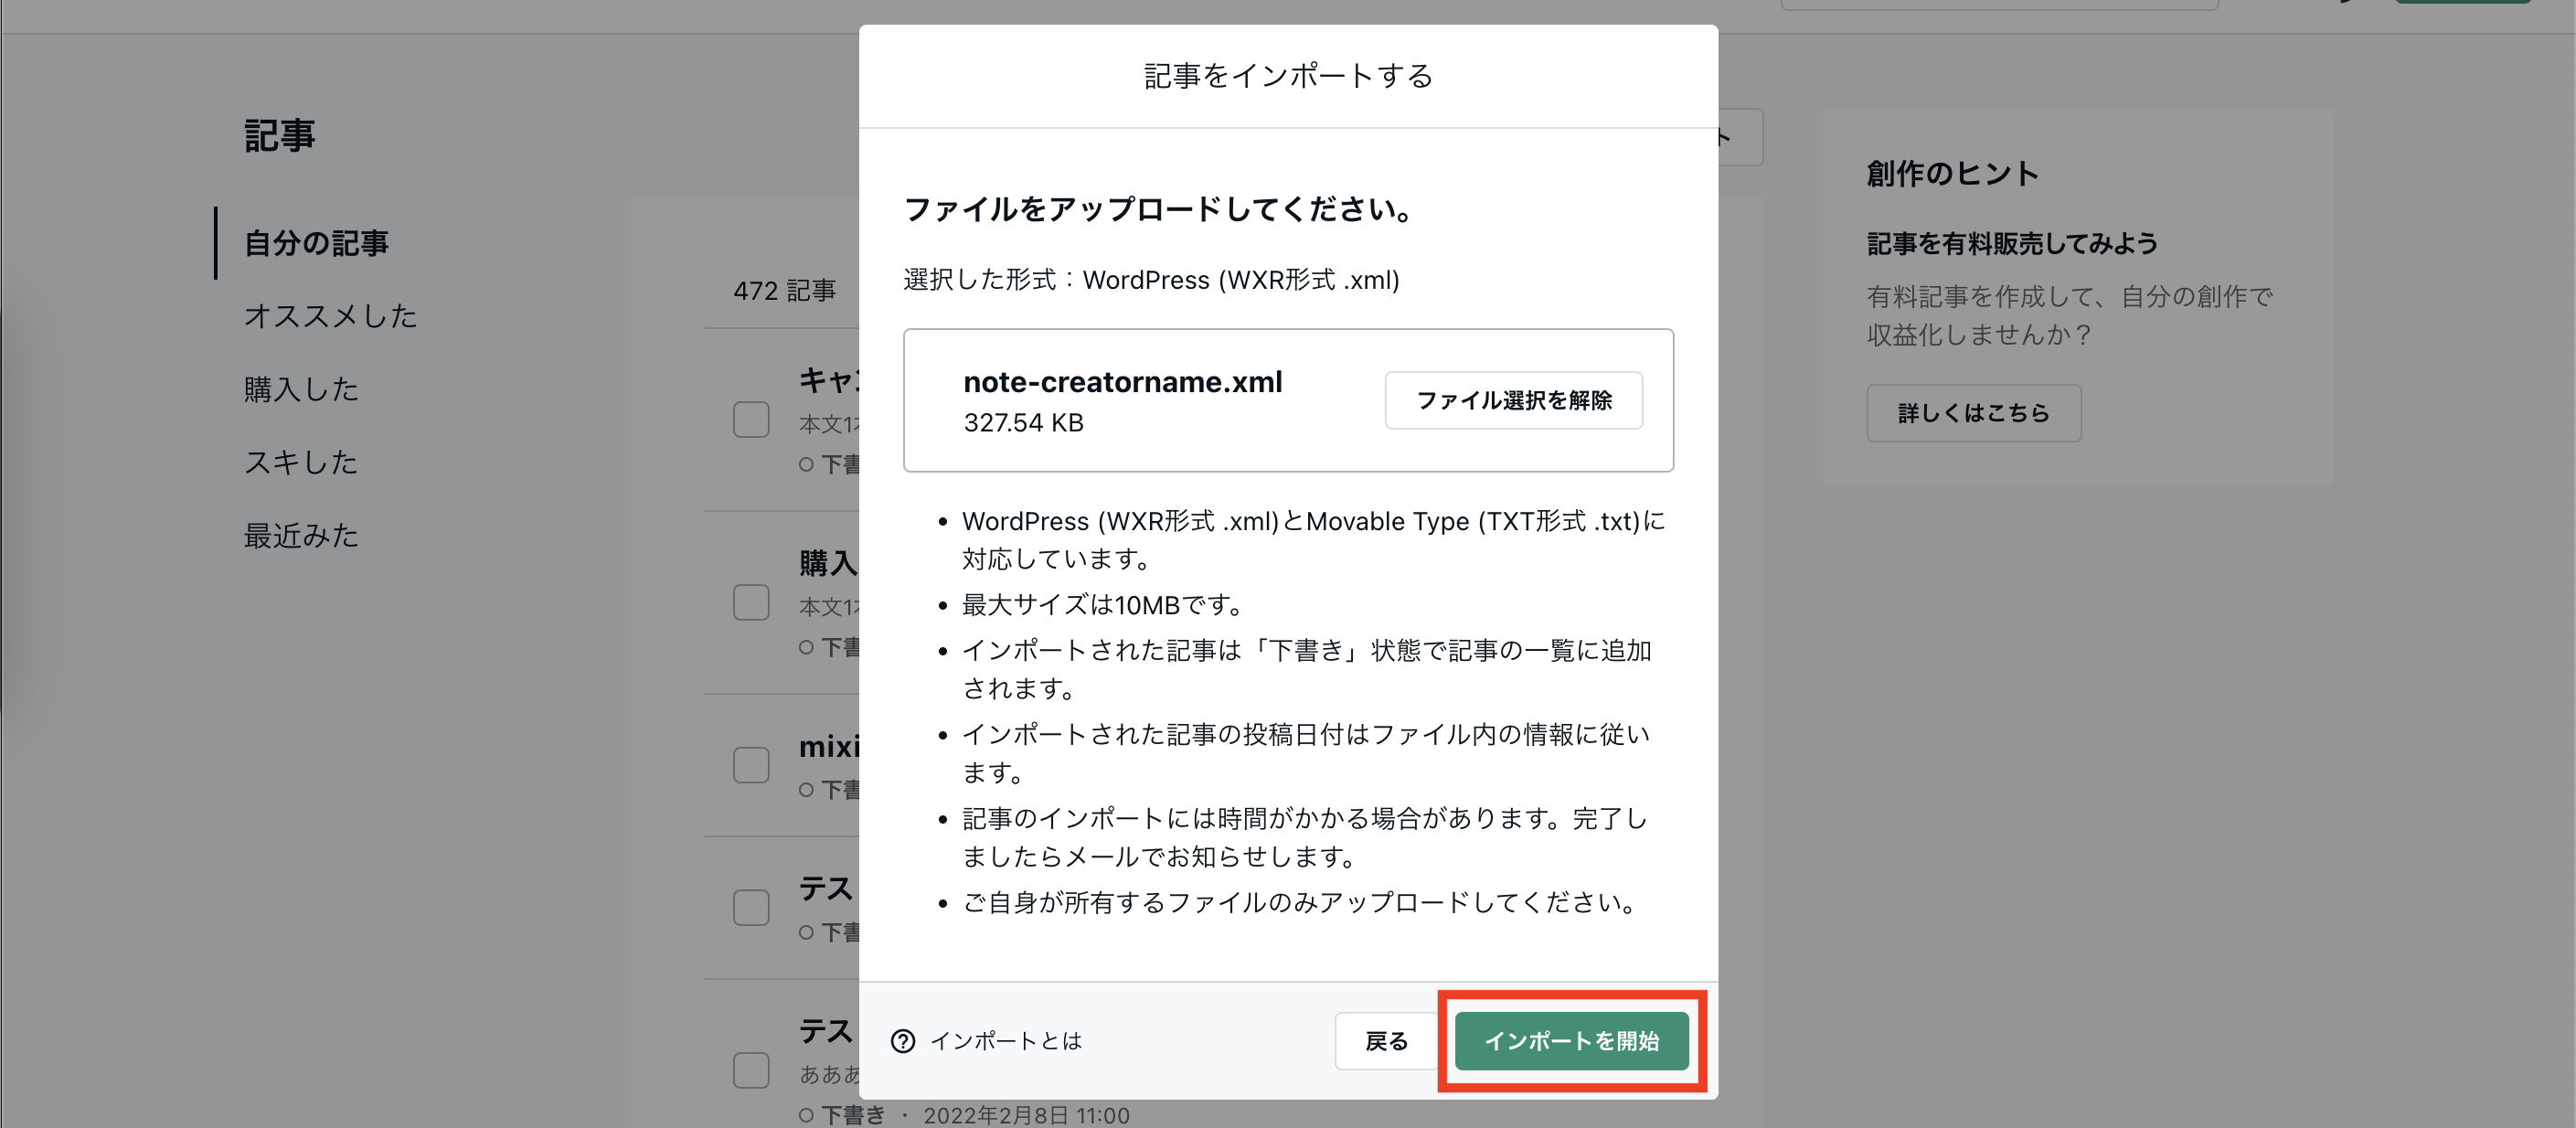Click 記事を有料販売してみよう heading
Viewport: 2576px width, 1128px height.
(x=2012, y=243)
